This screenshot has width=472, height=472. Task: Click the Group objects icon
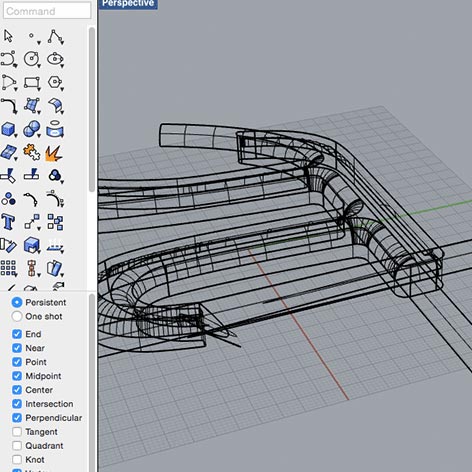click(x=55, y=175)
